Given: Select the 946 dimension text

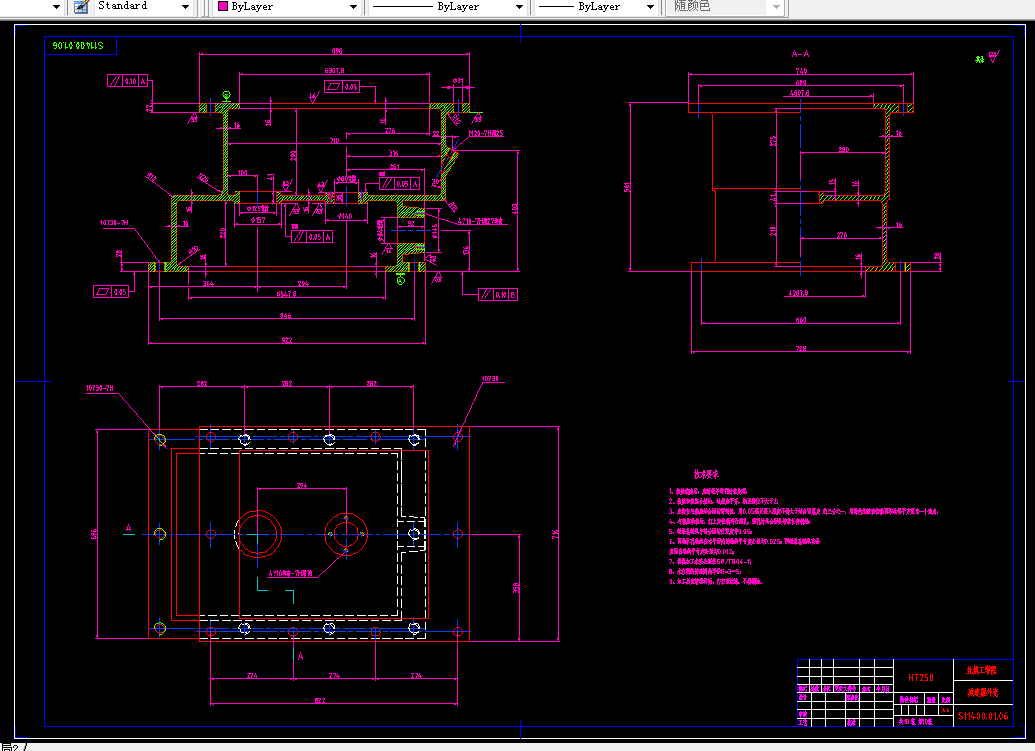Looking at the screenshot, I should (285, 315).
